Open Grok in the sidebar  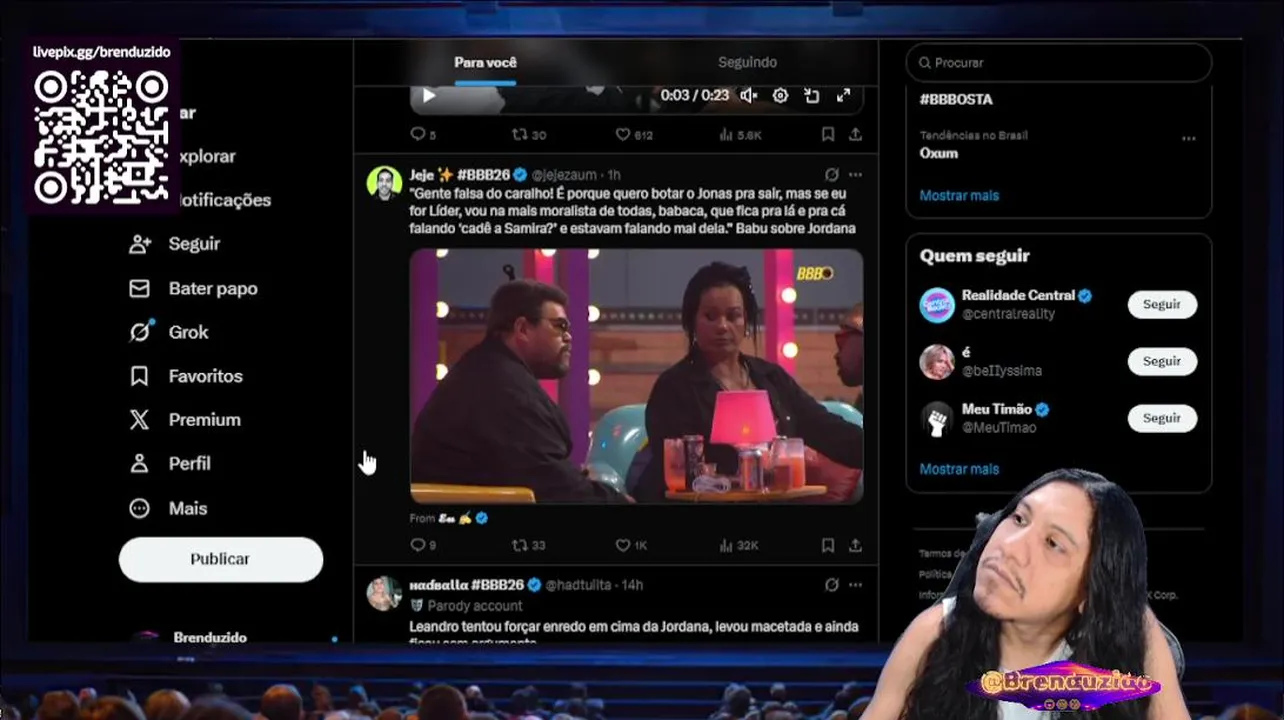click(x=169, y=332)
